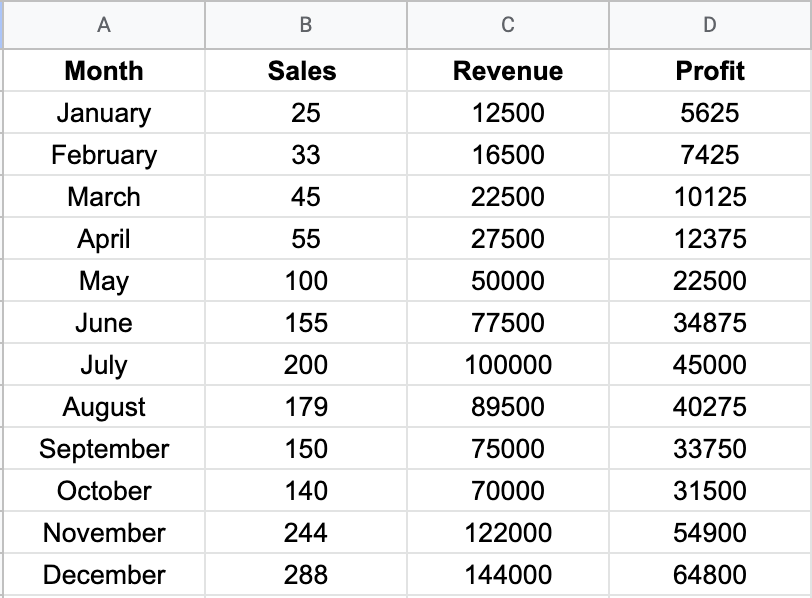The width and height of the screenshot is (812, 598).
Task: Select column A header
Action: pyautogui.click(x=104, y=25)
